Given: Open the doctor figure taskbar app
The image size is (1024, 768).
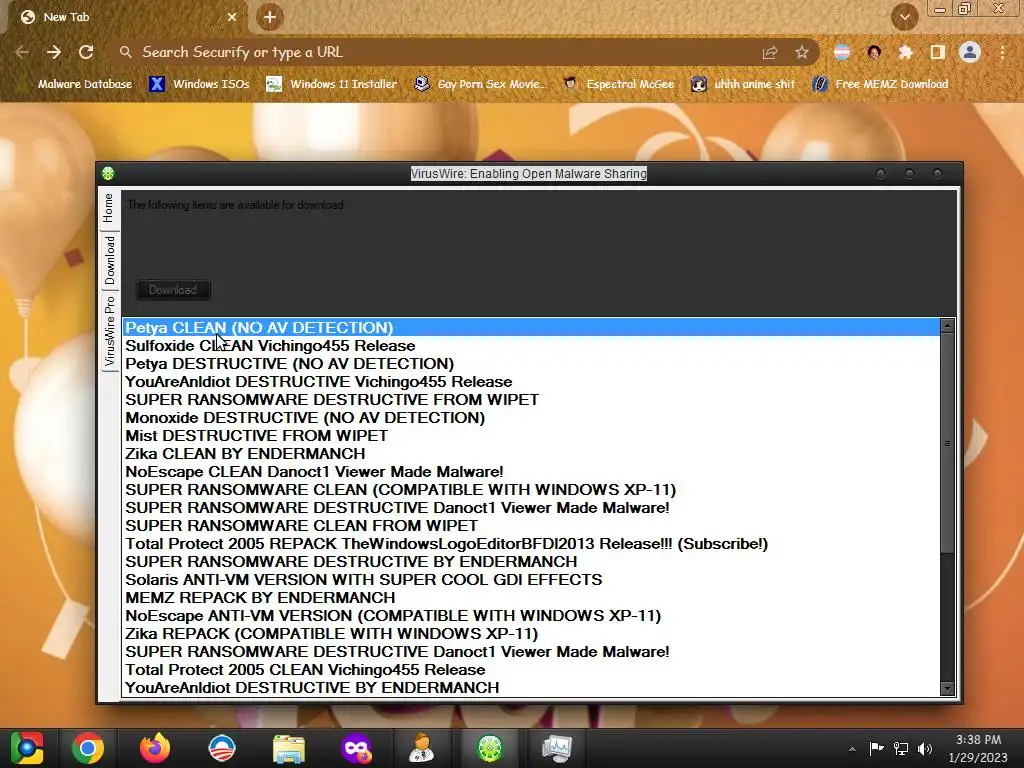Looking at the screenshot, I should click(422, 748).
